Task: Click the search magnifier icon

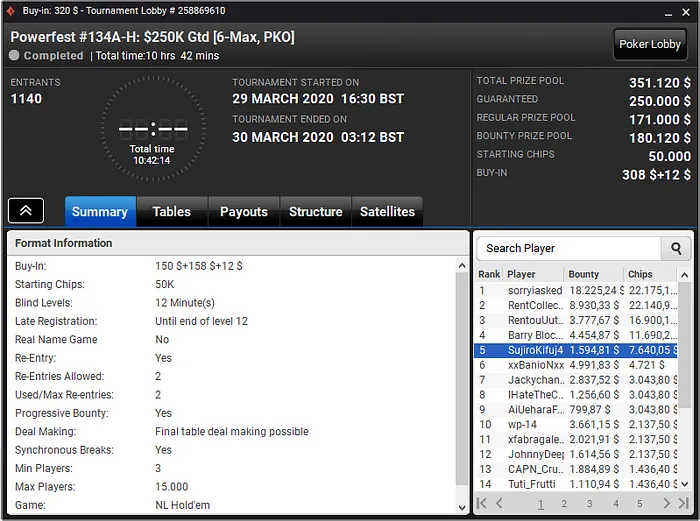Action: click(676, 248)
